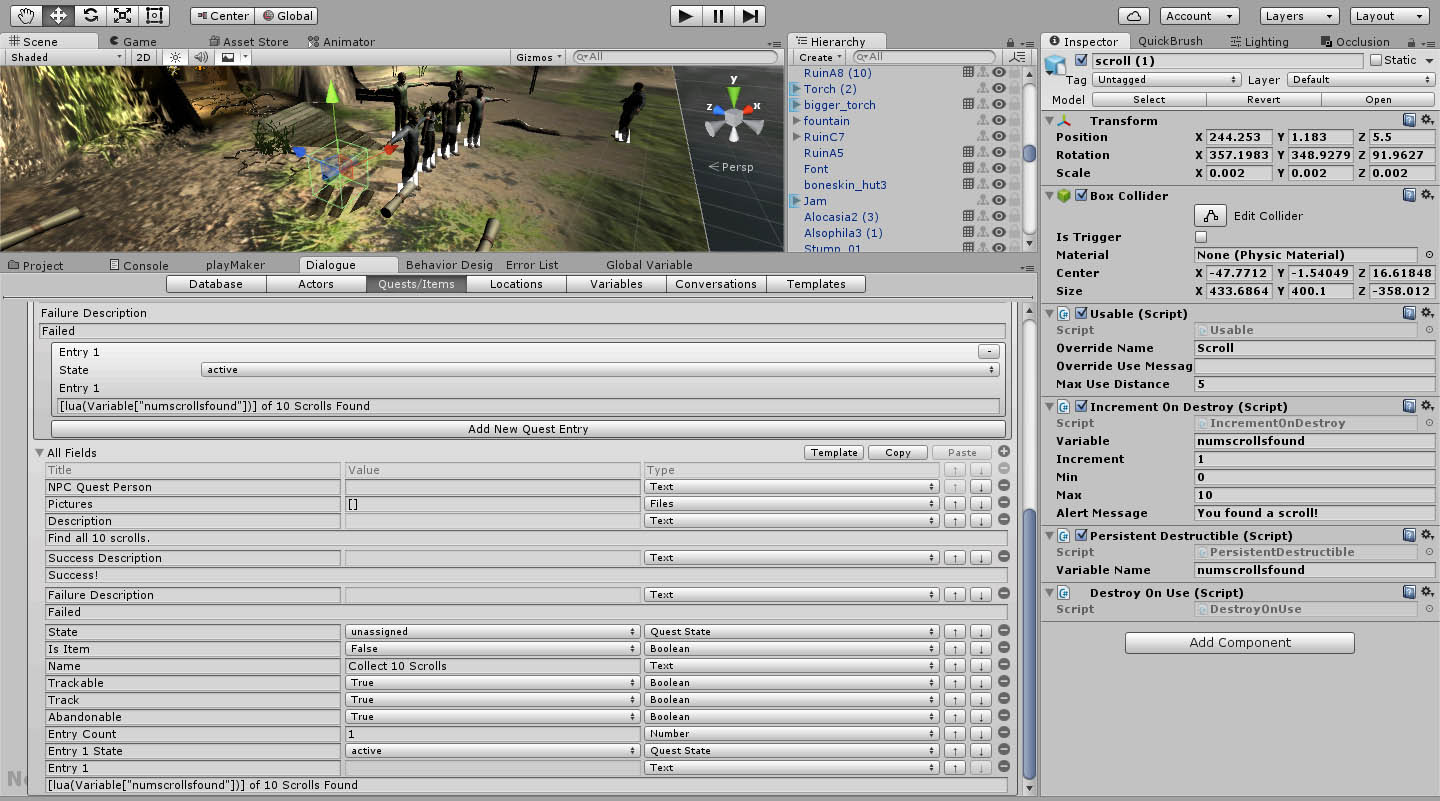
Task: Toggle the 2D scene view button
Action: point(144,57)
